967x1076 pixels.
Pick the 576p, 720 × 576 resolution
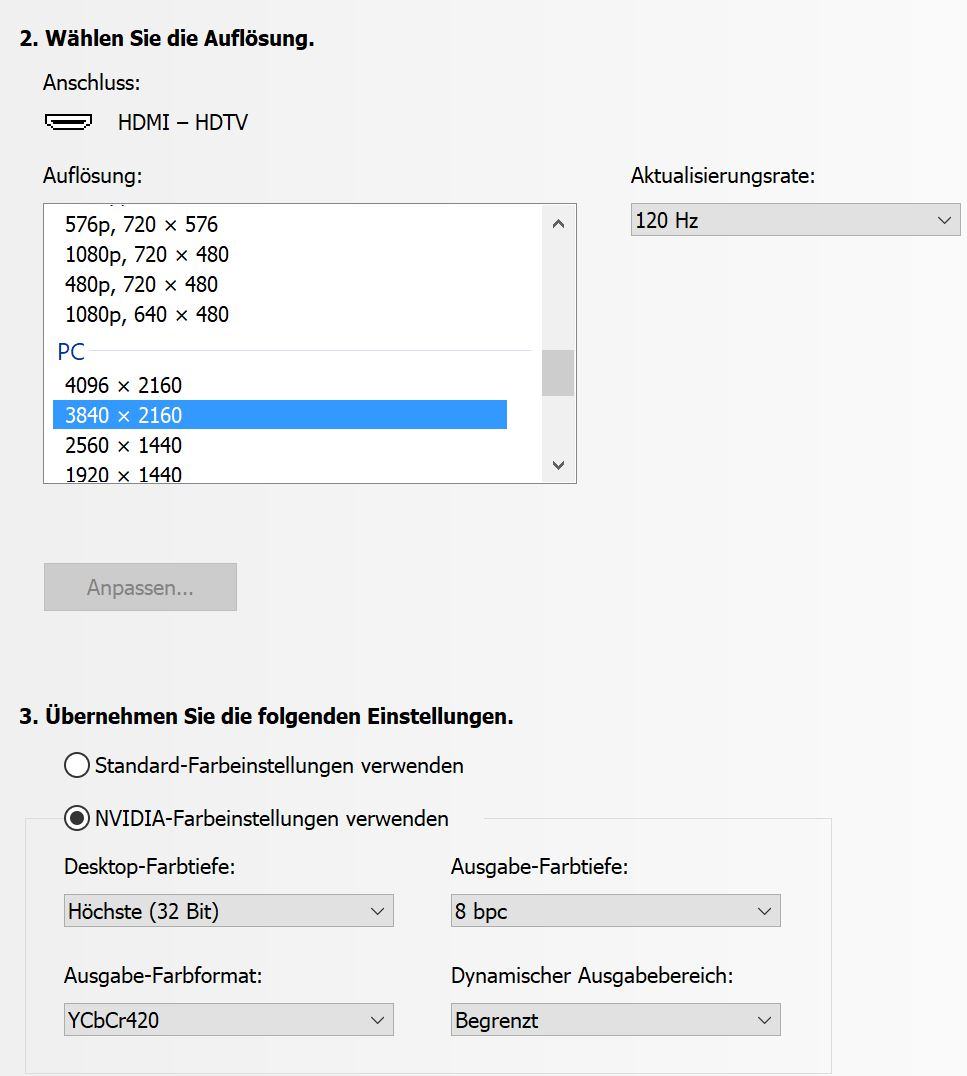[x=280, y=224]
